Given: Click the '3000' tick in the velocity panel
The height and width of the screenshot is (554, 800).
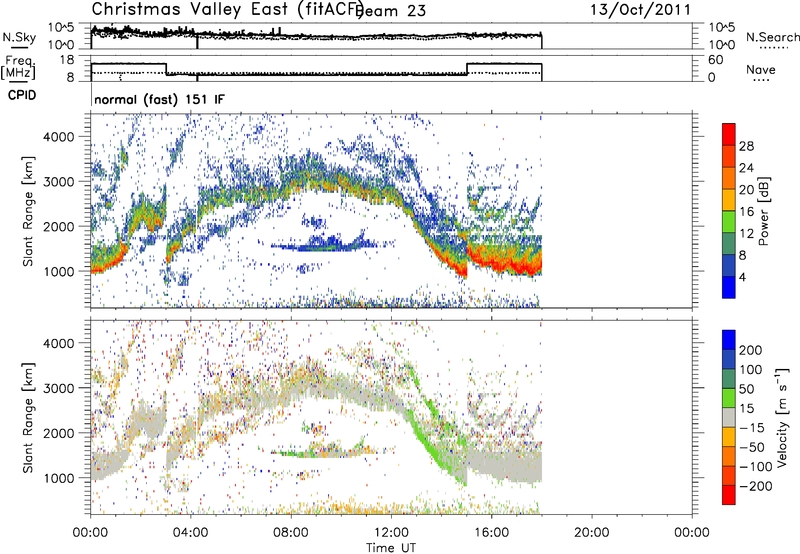Looking at the screenshot, I should [x=58, y=388].
